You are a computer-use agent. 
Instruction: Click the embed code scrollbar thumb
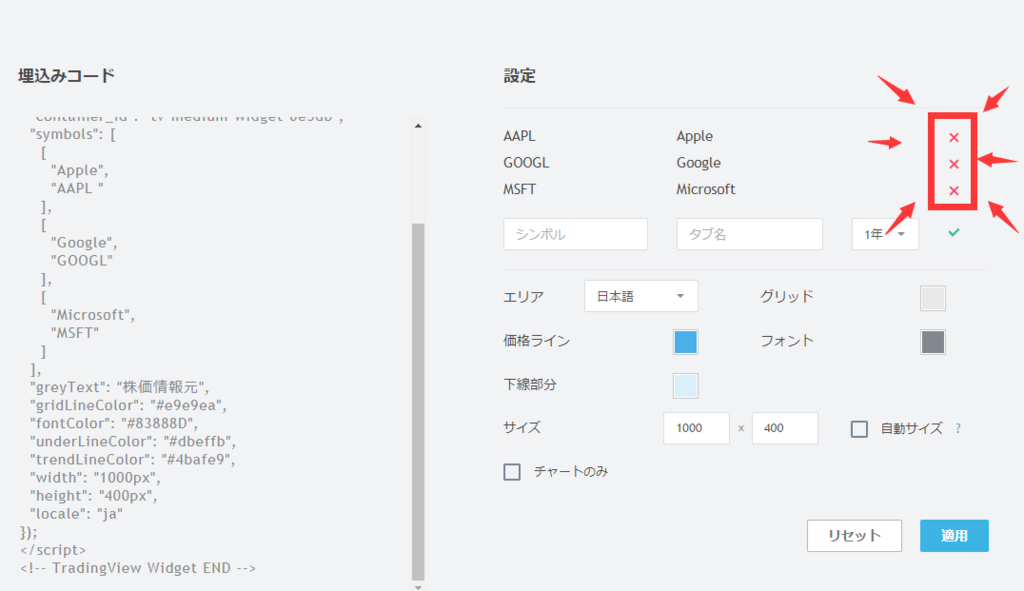(x=418, y=400)
